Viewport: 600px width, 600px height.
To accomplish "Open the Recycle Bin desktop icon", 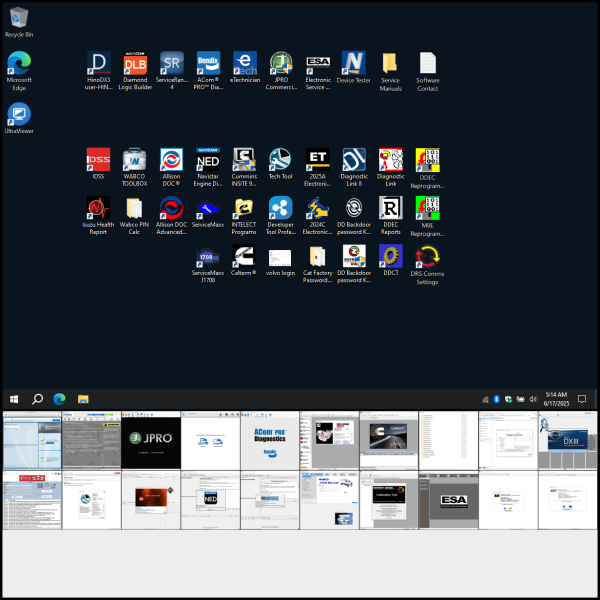I will pyautogui.click(x=19, y=23).
